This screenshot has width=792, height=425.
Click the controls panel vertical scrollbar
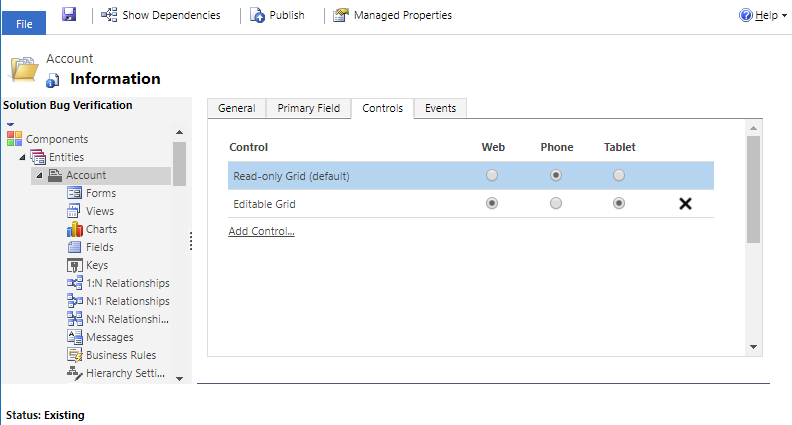[x=754, y=190]
